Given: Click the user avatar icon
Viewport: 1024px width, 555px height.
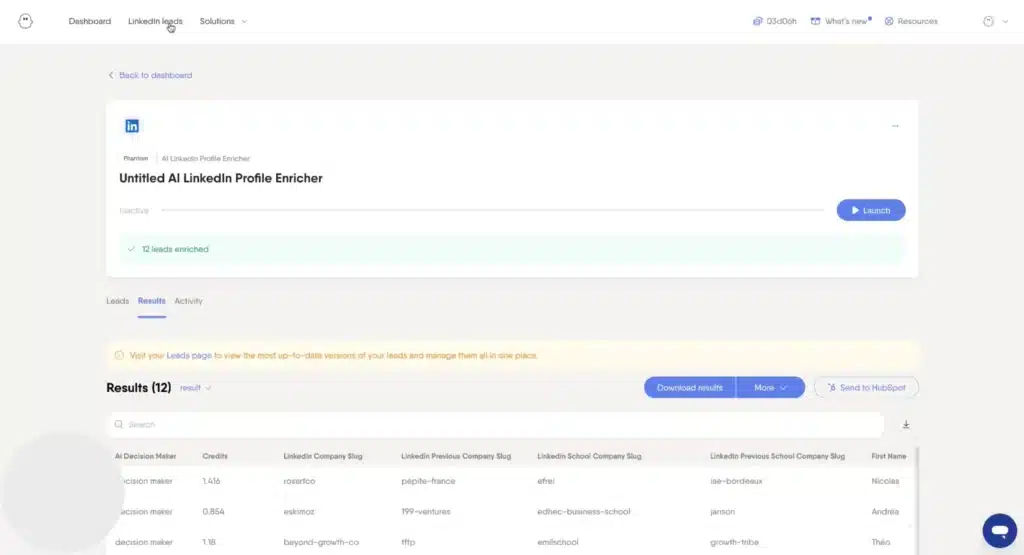Looking at the screenshot, I should [x=989, y=21].
